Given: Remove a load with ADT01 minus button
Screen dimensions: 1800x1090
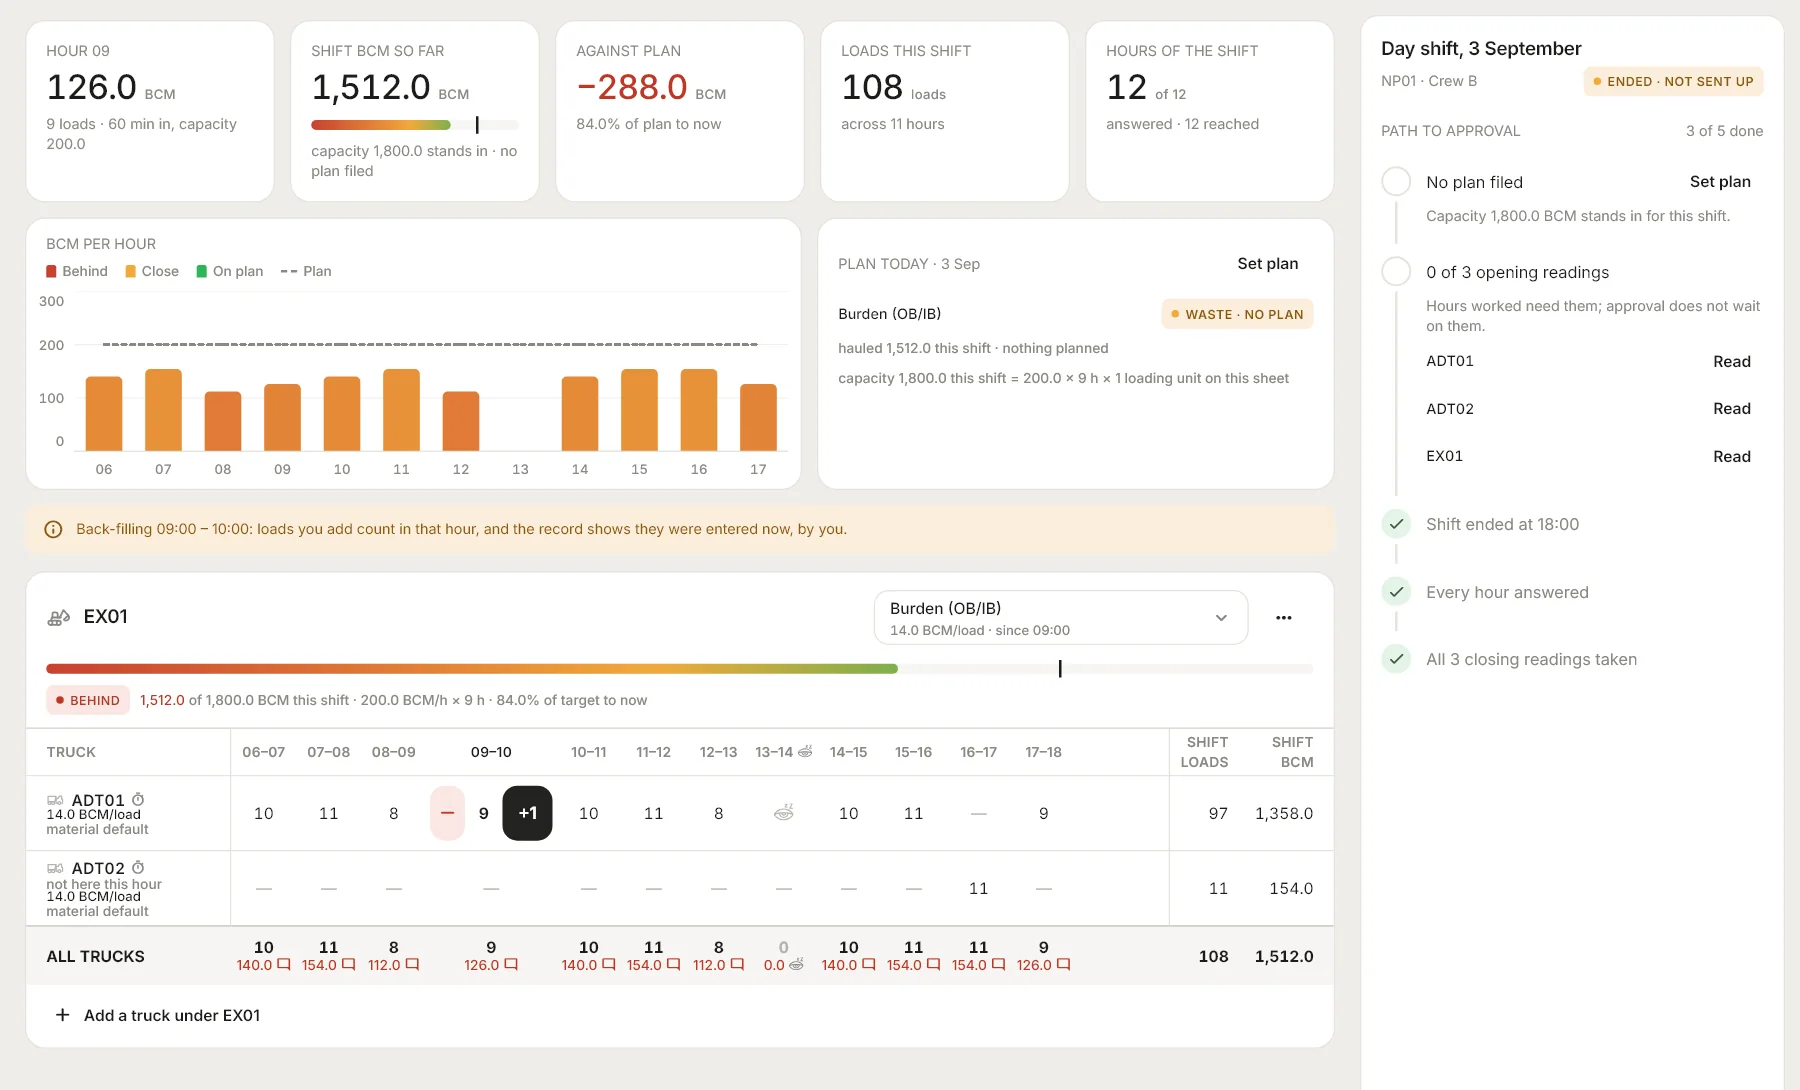Looking at the screenshot, I should [447, 813].
